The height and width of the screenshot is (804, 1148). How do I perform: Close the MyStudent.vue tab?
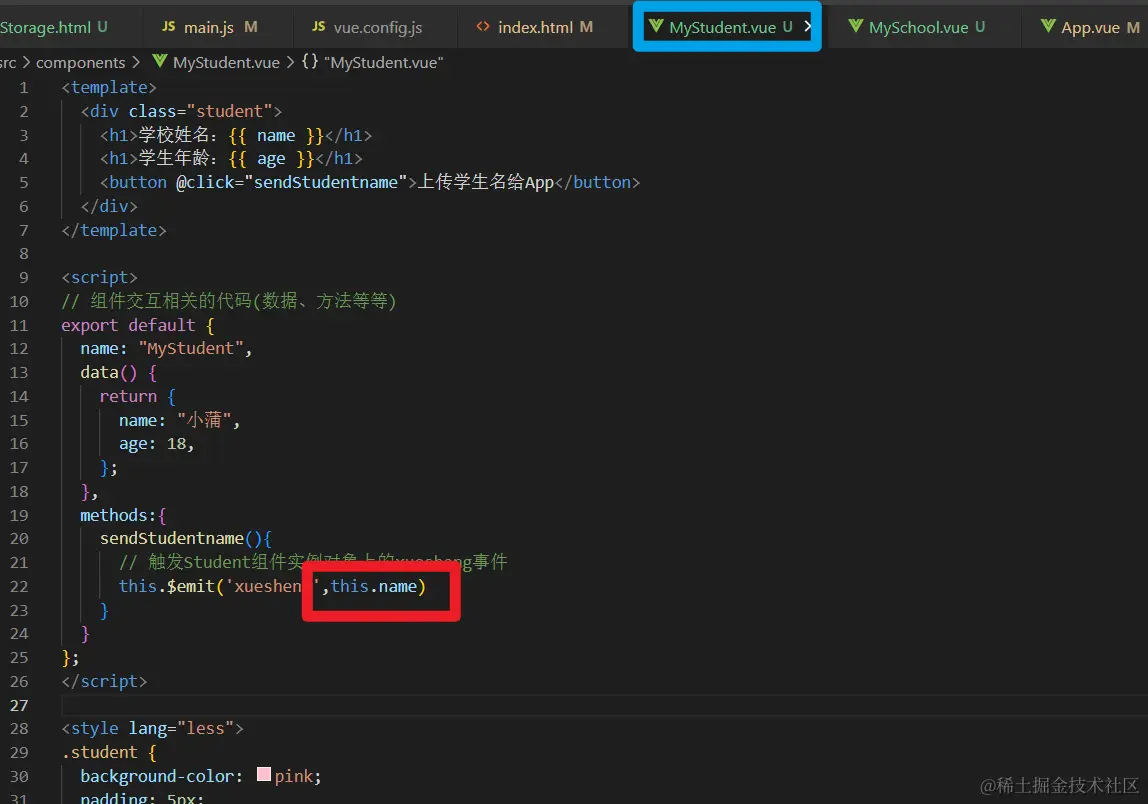808,26
